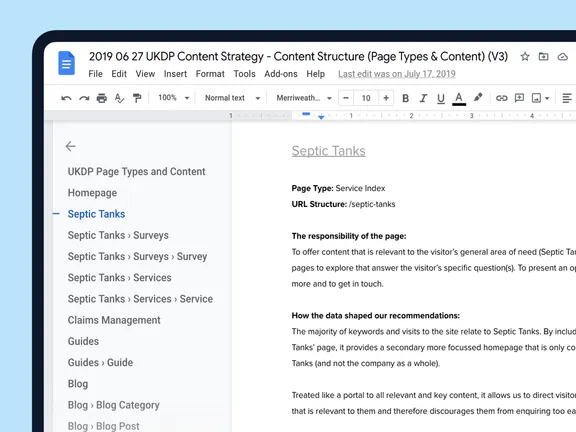Run spelling and grammar check
The height and width of the screenshot is (432, 576).
click(119, 98)
